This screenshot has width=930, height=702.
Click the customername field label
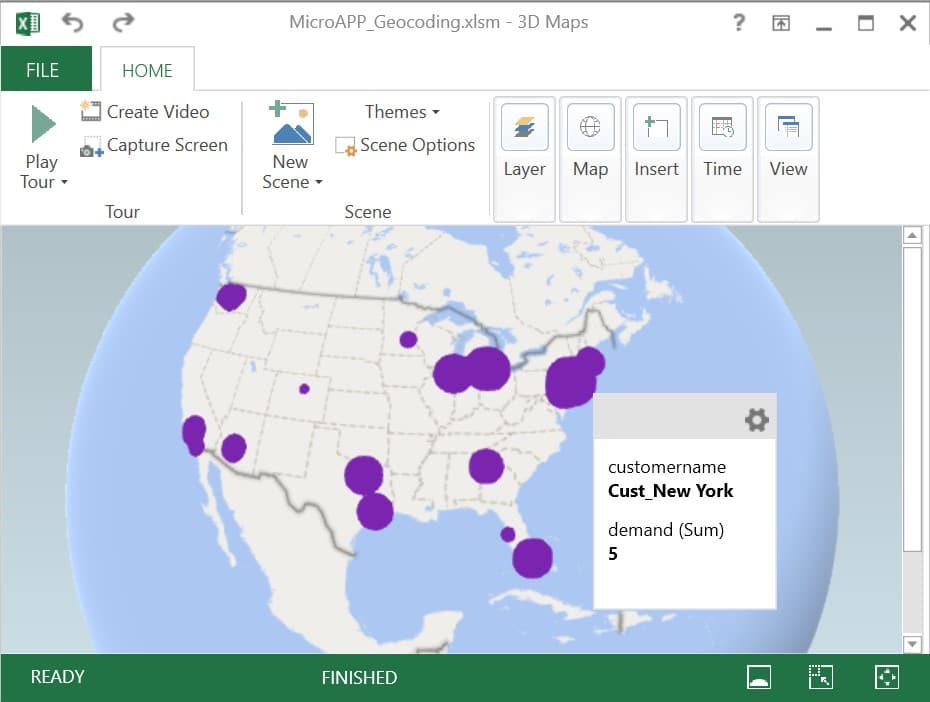click(x=667, y=467)
